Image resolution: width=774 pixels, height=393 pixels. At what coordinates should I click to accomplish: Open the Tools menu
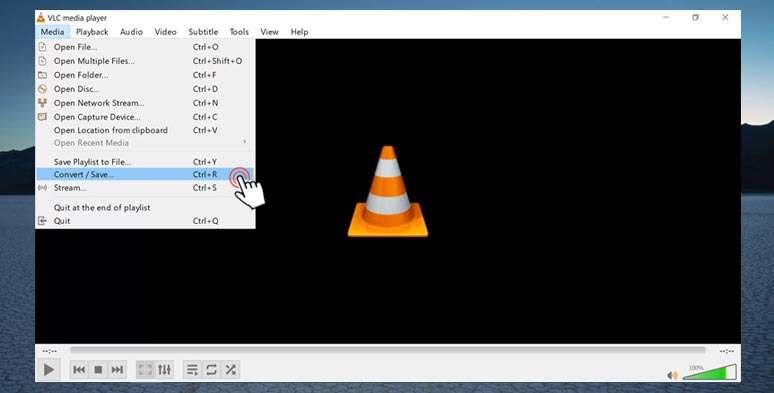[x=239, y=32]
